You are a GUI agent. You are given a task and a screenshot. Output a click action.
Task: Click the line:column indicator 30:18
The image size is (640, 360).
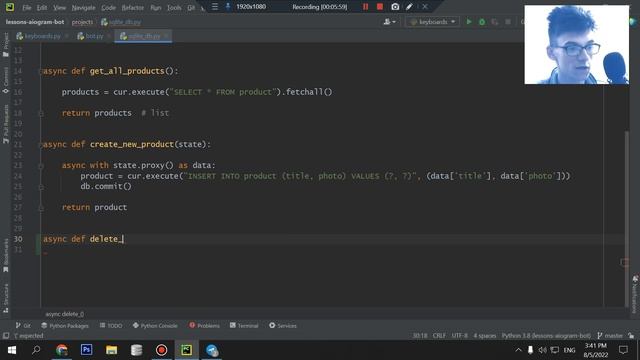point(420,336)
